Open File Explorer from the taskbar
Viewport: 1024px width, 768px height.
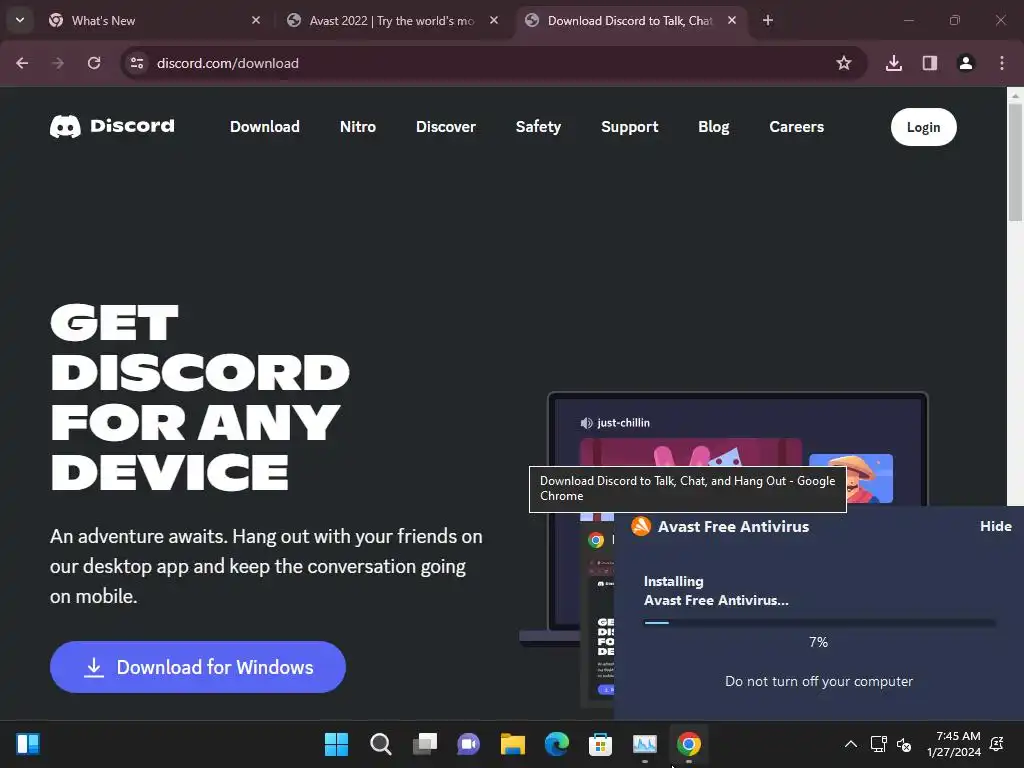(513, 744)
